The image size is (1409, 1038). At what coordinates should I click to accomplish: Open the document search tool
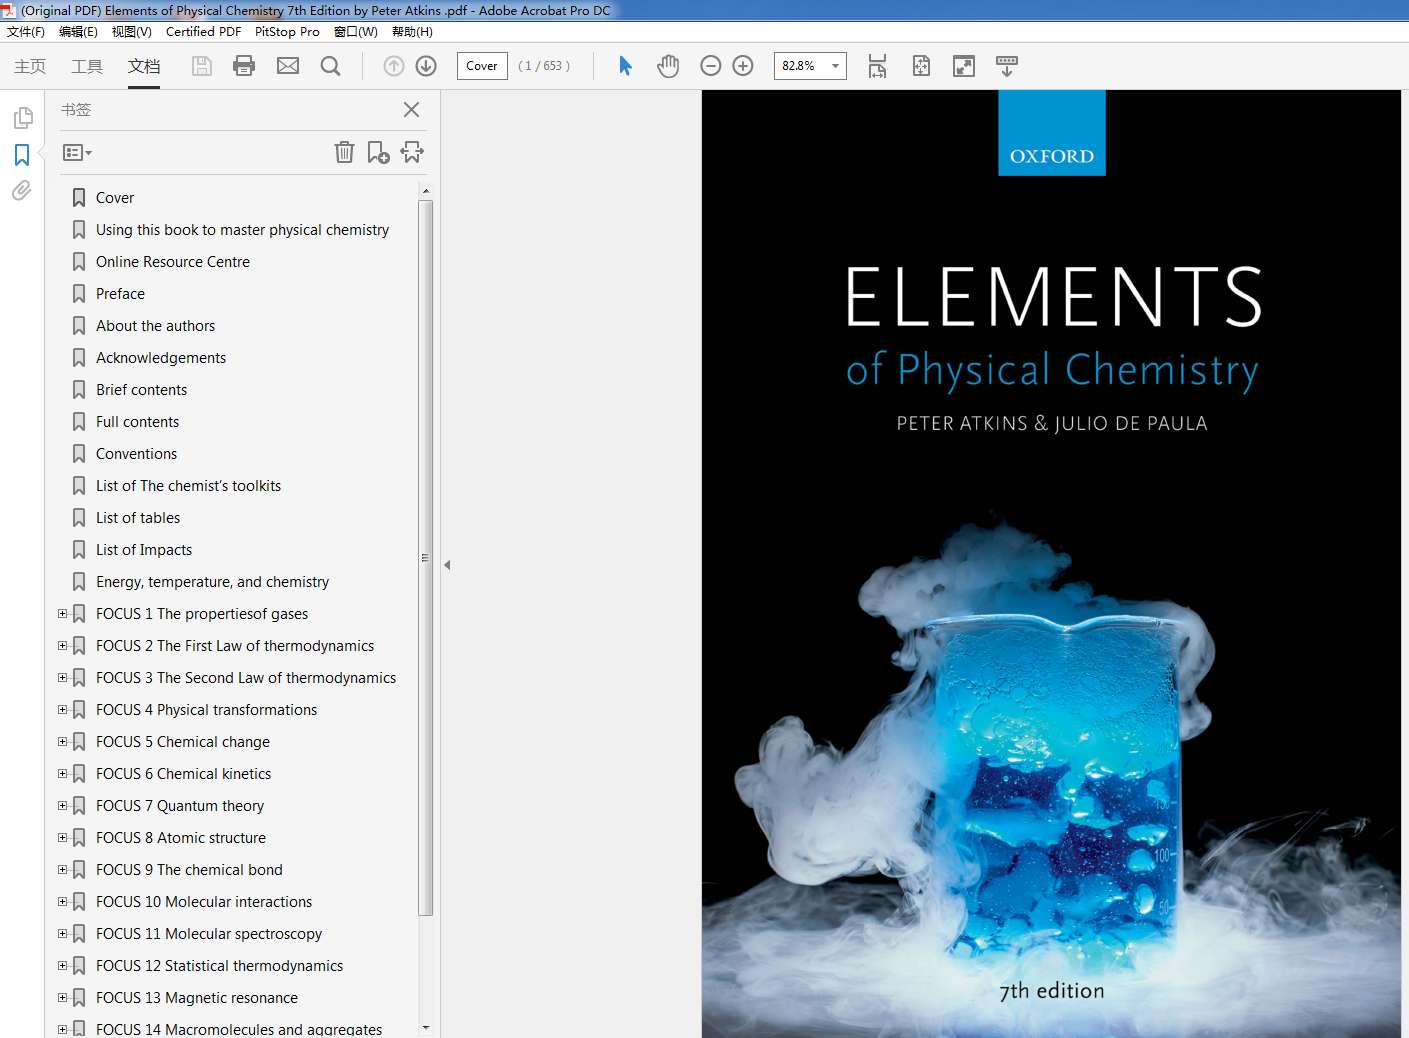point(330,65)
